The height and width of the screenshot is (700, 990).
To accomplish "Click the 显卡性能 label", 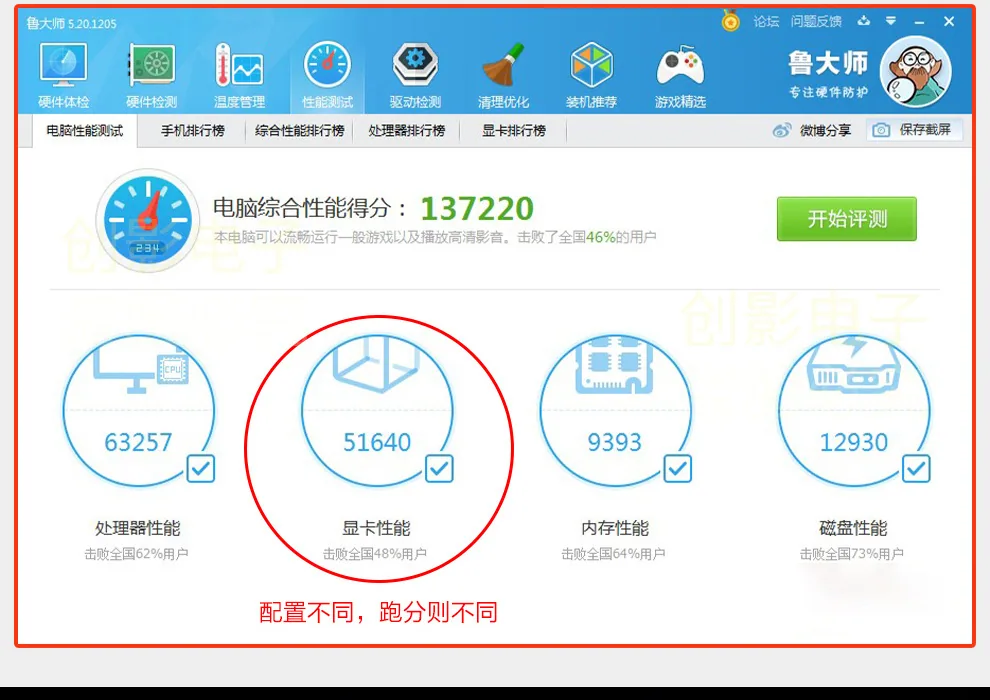I will (376, 528).
